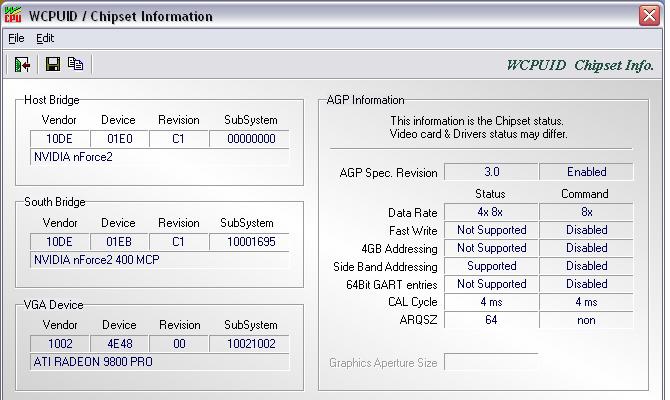Click Fast Write Not Supported status
The image size is (670, 400).
click(491, 230)
